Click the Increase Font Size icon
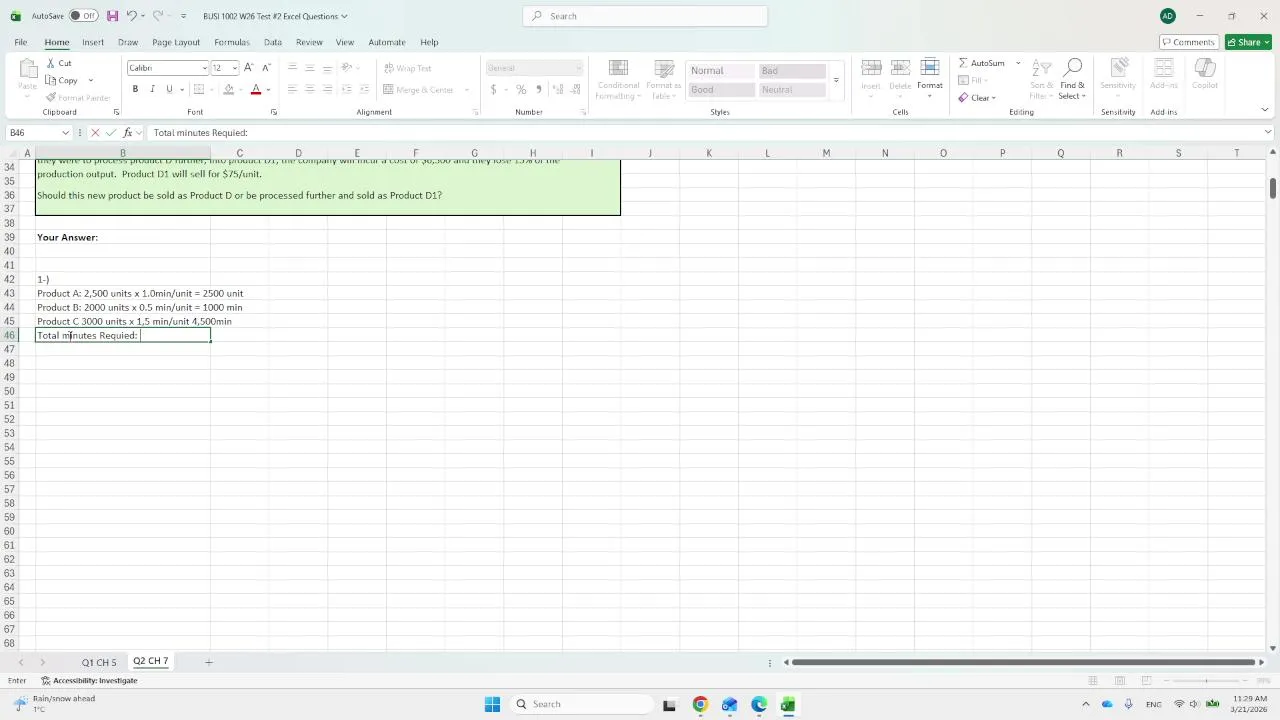1280x720 pixels. (x=249, y=68)
